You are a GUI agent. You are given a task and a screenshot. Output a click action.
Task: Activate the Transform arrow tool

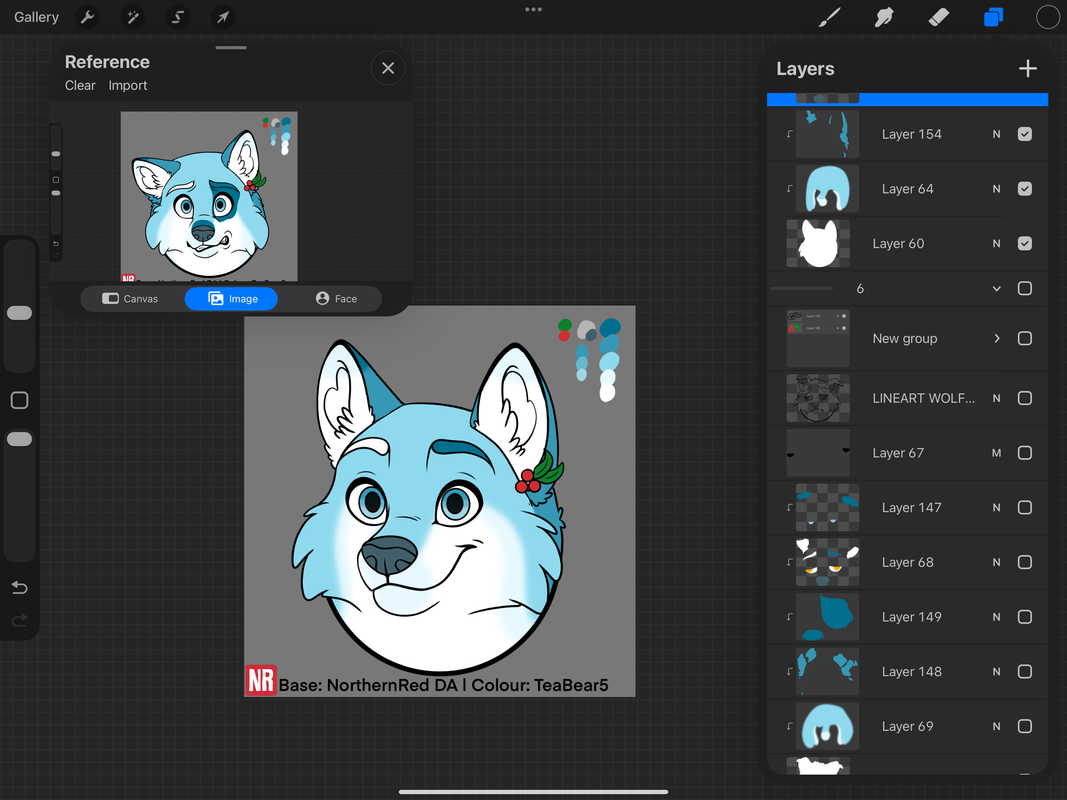[223, 17]
